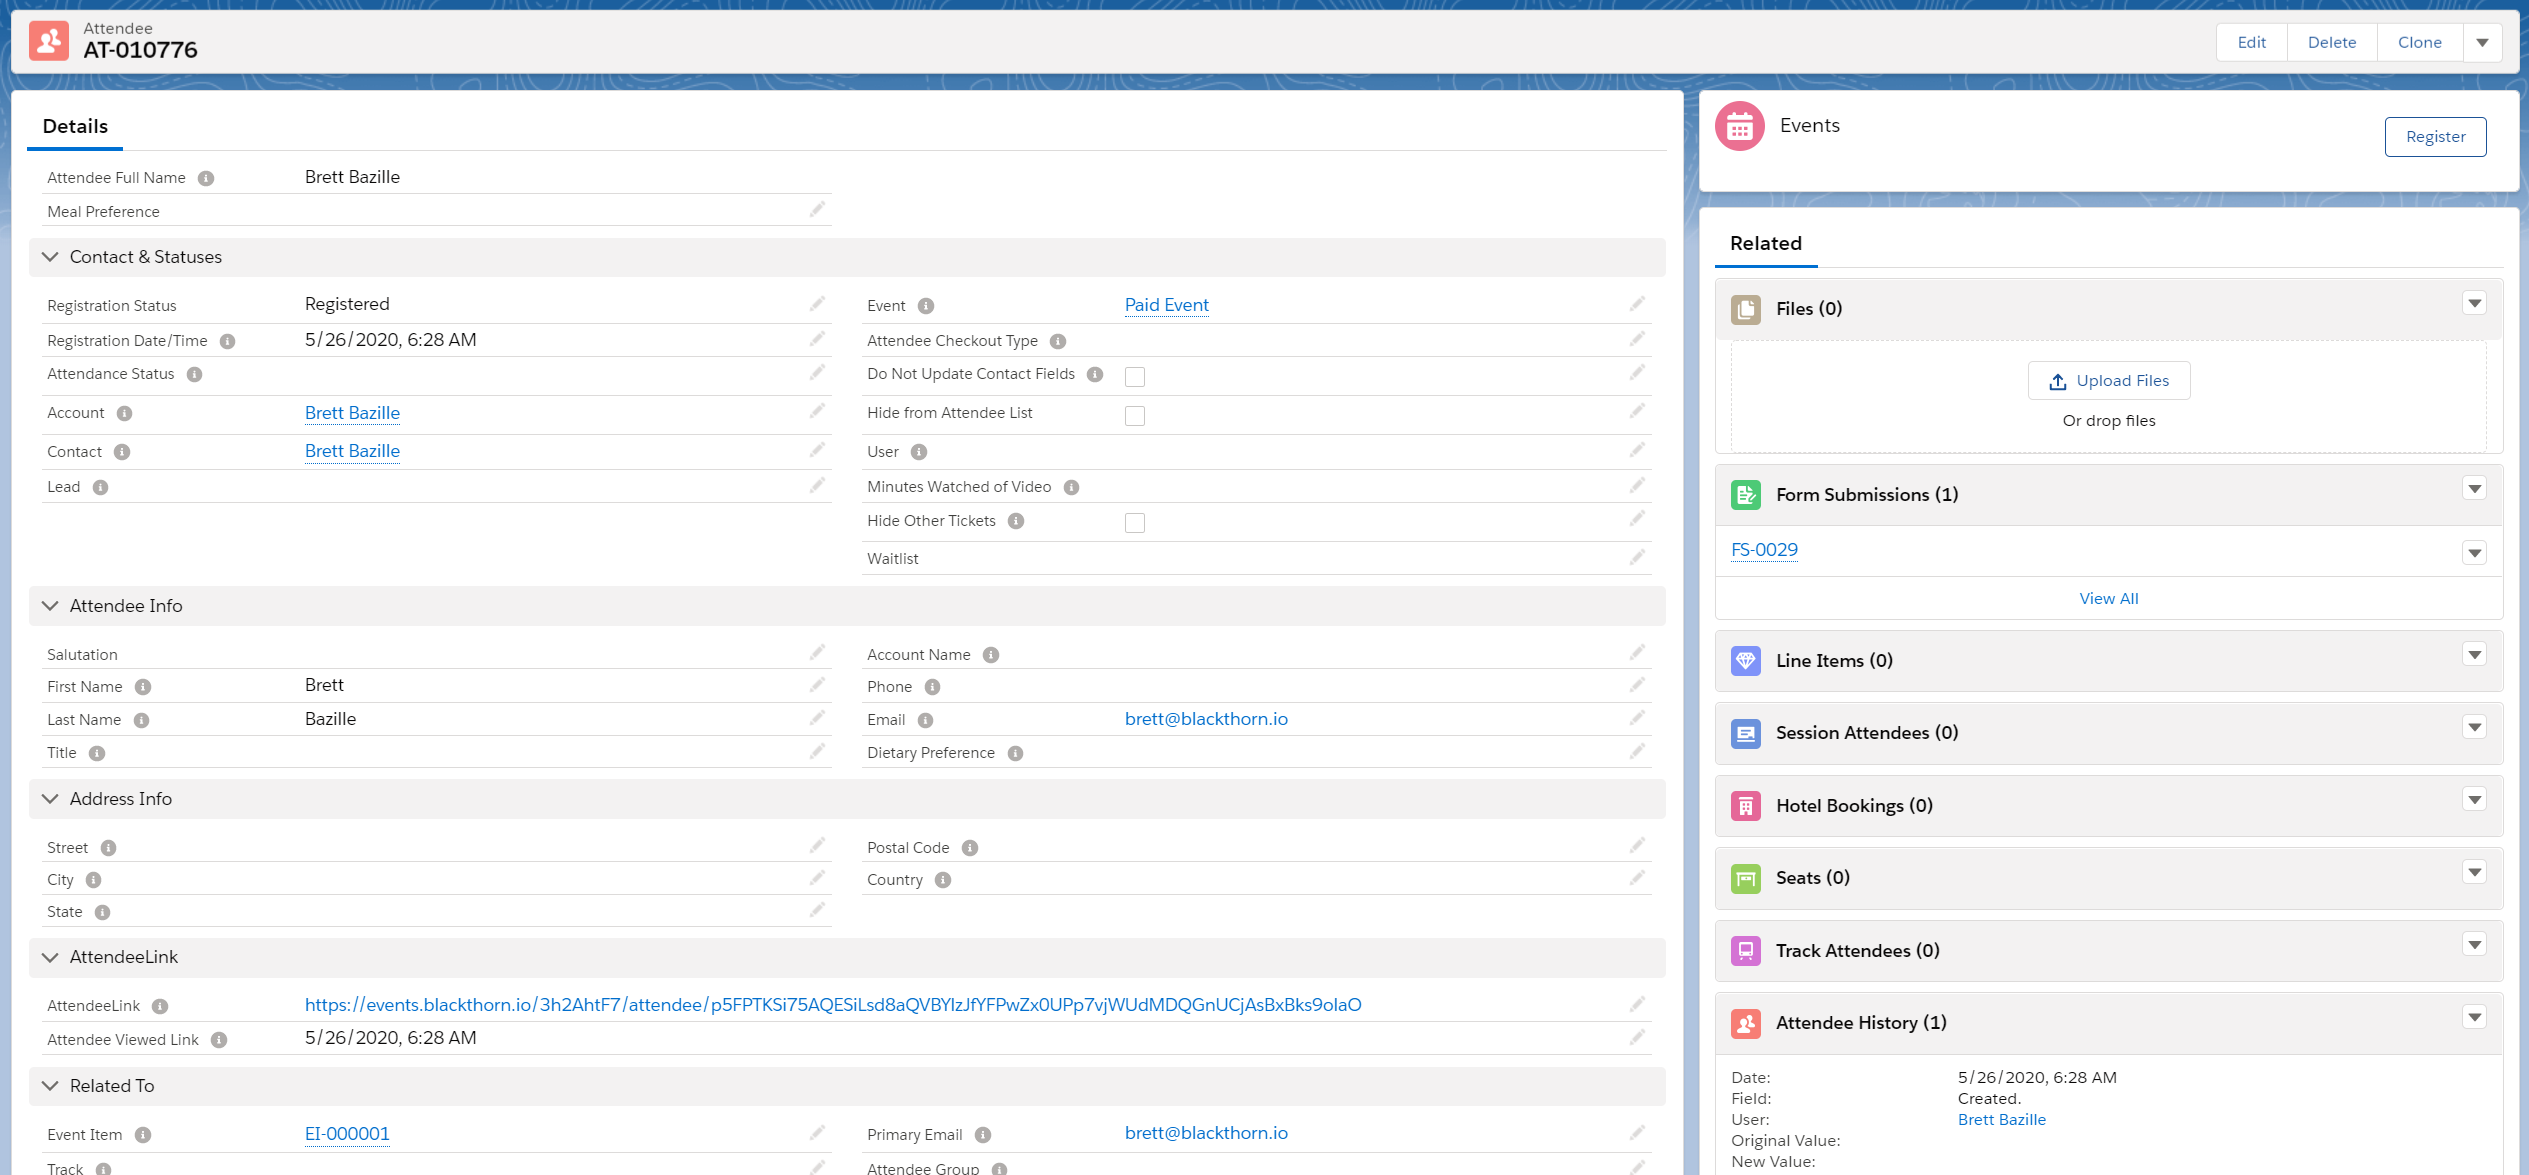Click info icon next to Attendee Full Name
2529x1175 pixels.
(x=206, y=178)
